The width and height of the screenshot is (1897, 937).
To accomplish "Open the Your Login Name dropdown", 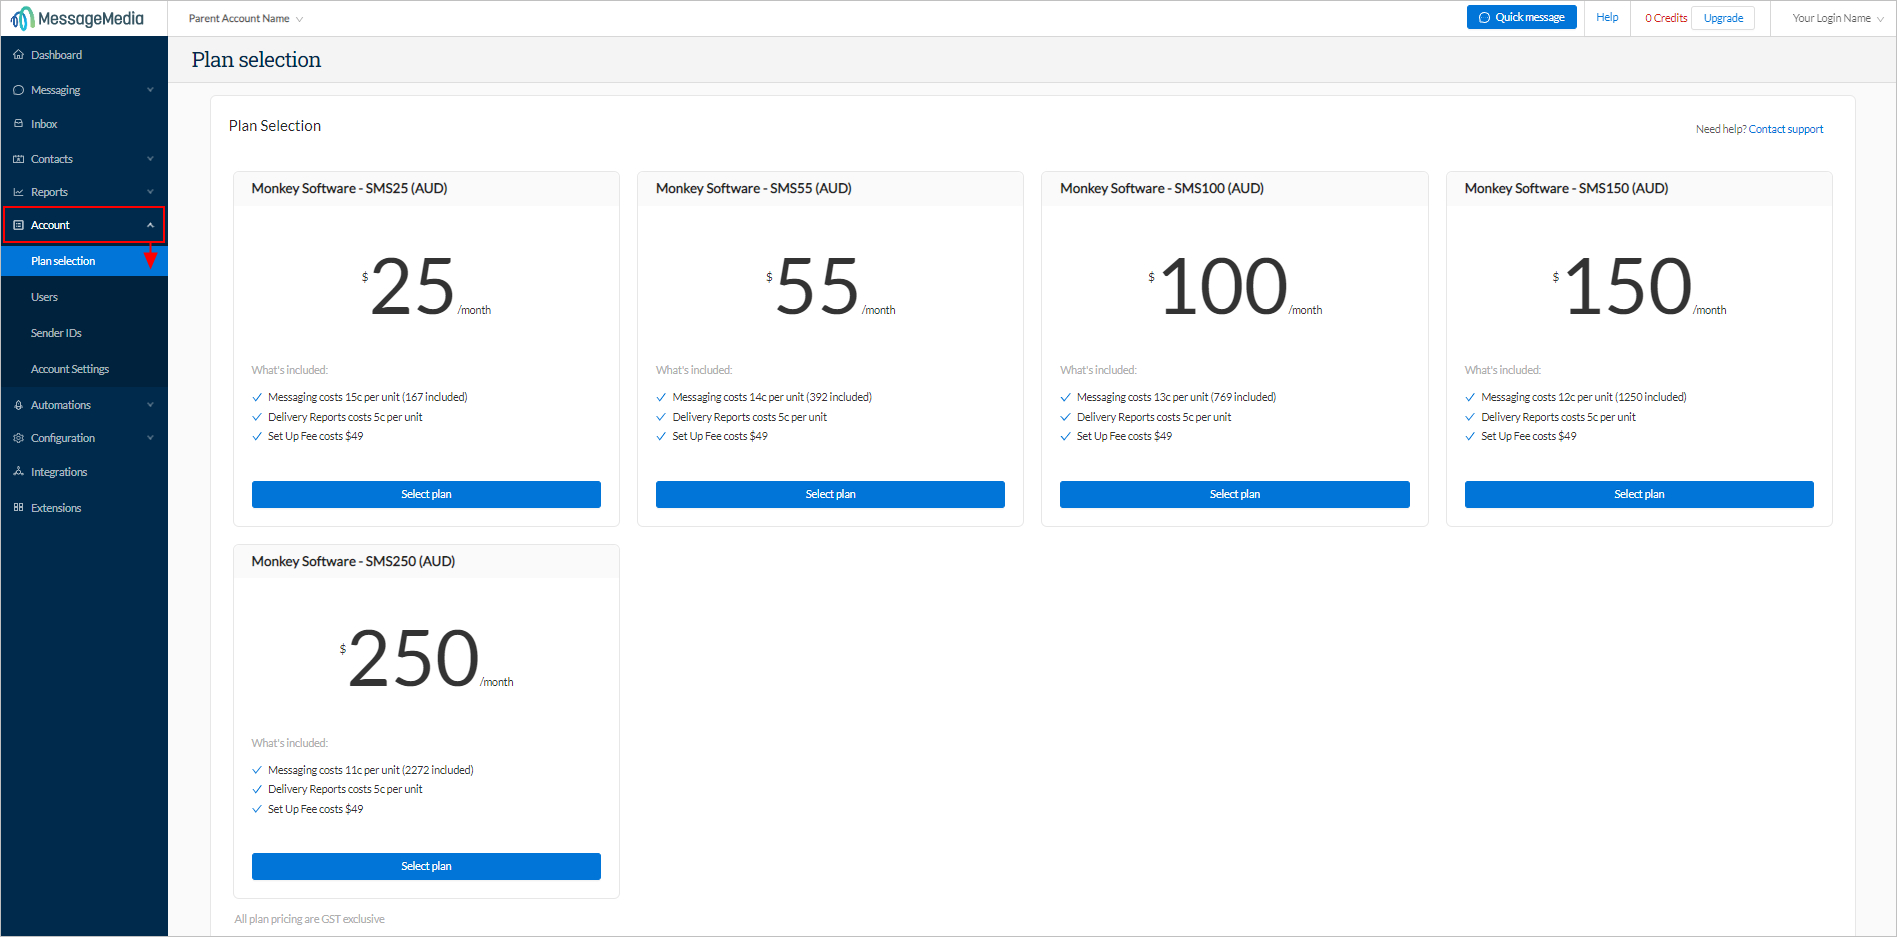I will click(x=1838, y=18).
